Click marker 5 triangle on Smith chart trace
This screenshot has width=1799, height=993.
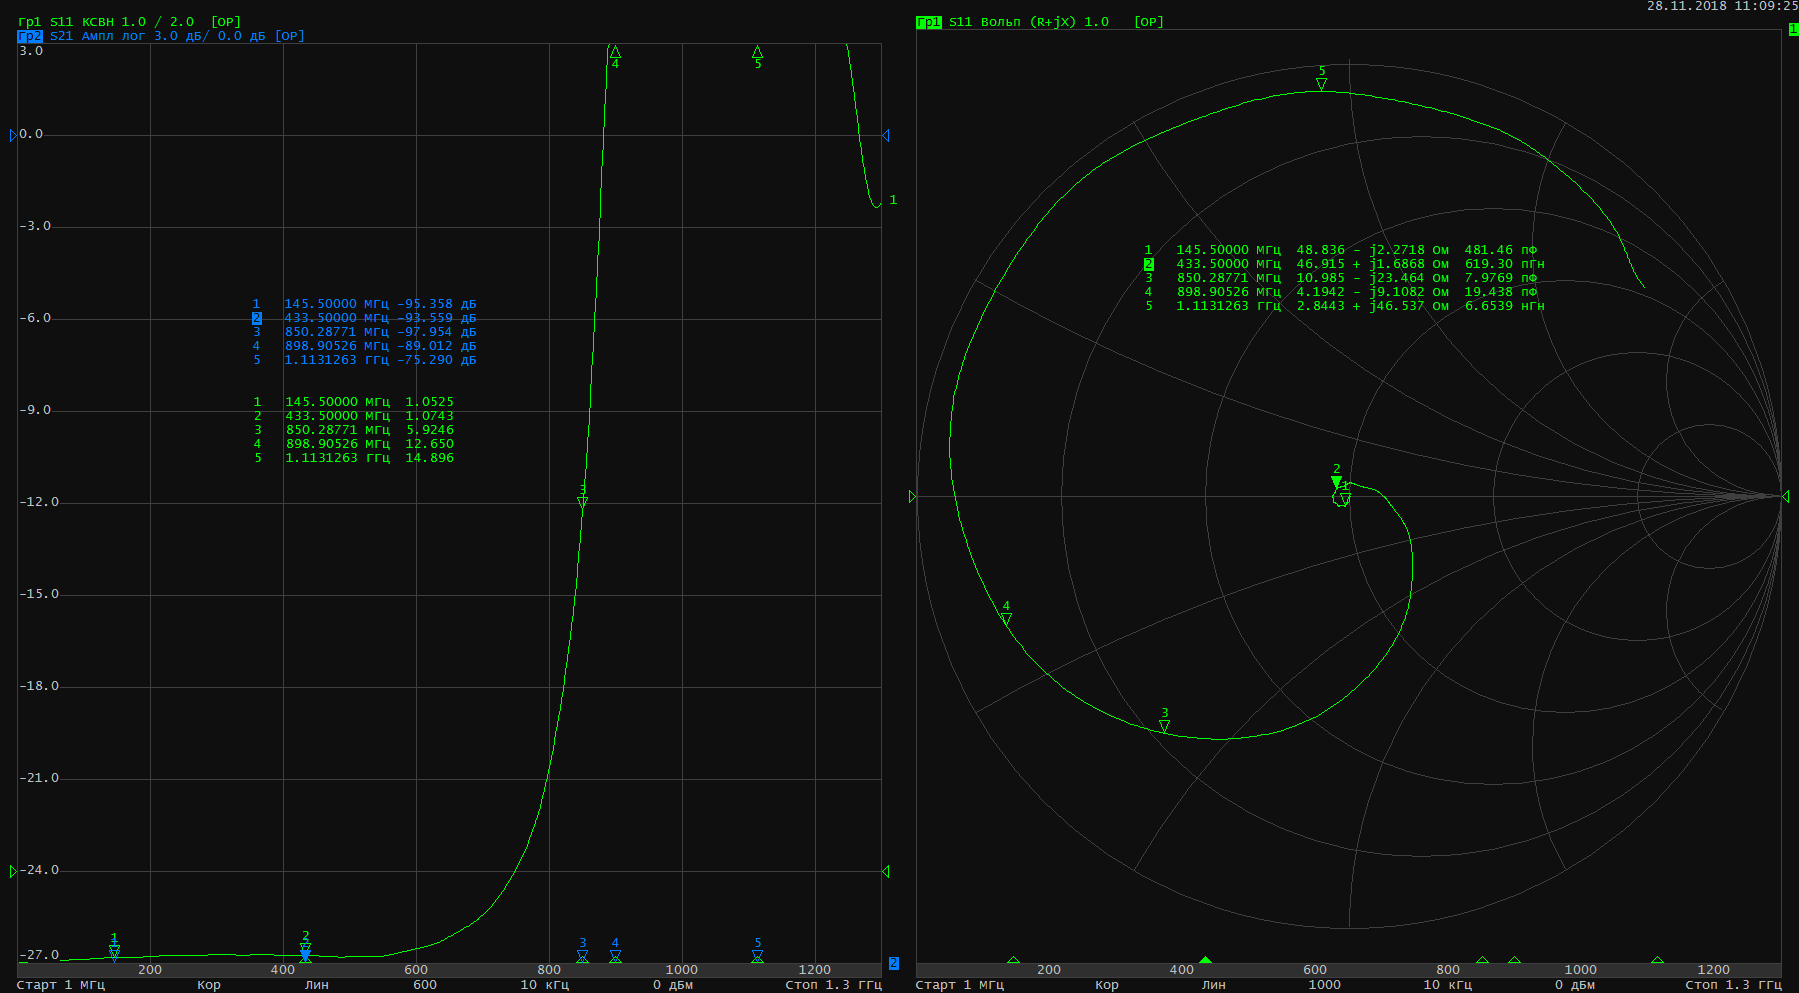point(1321,84)
